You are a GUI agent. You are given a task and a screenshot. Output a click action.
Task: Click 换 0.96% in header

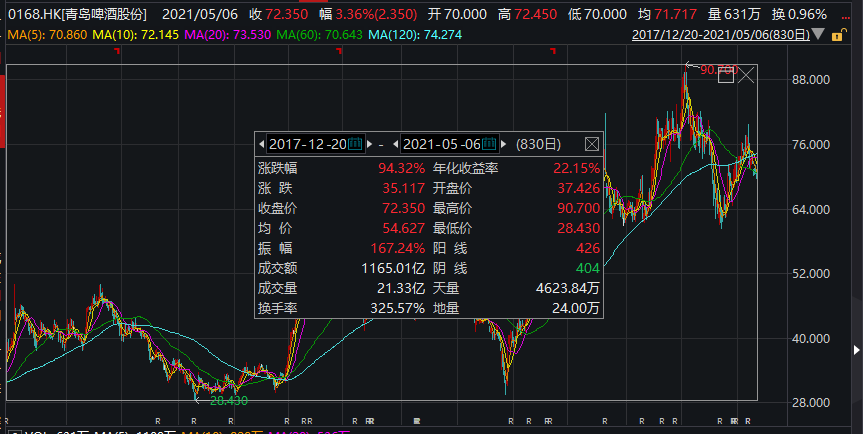coord(799,14)
